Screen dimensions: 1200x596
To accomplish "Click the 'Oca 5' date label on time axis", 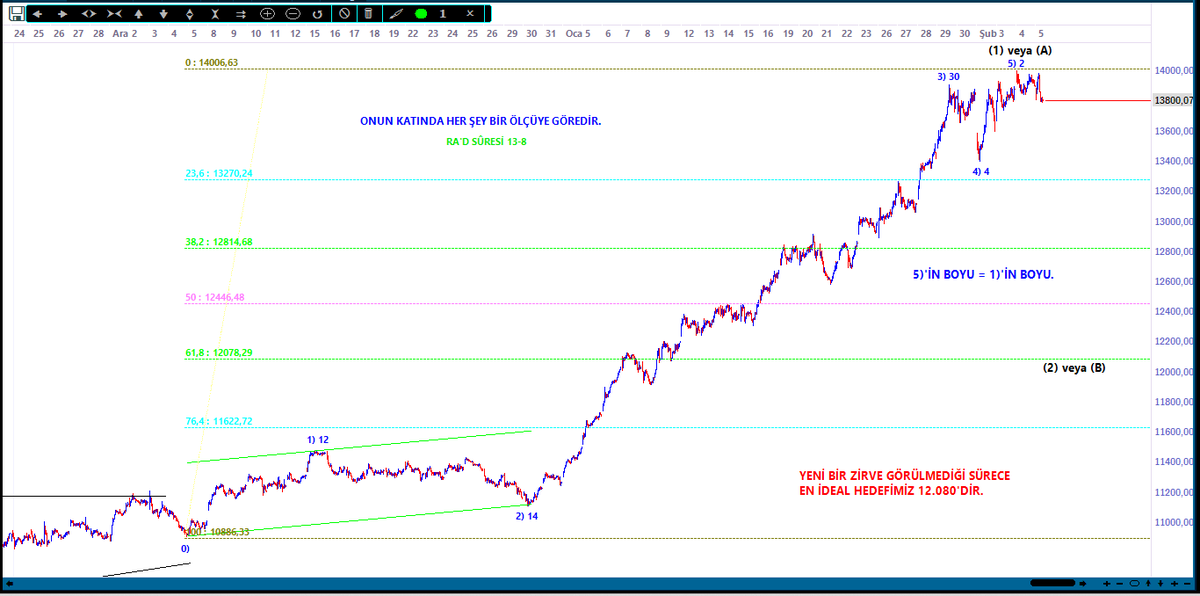I will coord(578,33).
